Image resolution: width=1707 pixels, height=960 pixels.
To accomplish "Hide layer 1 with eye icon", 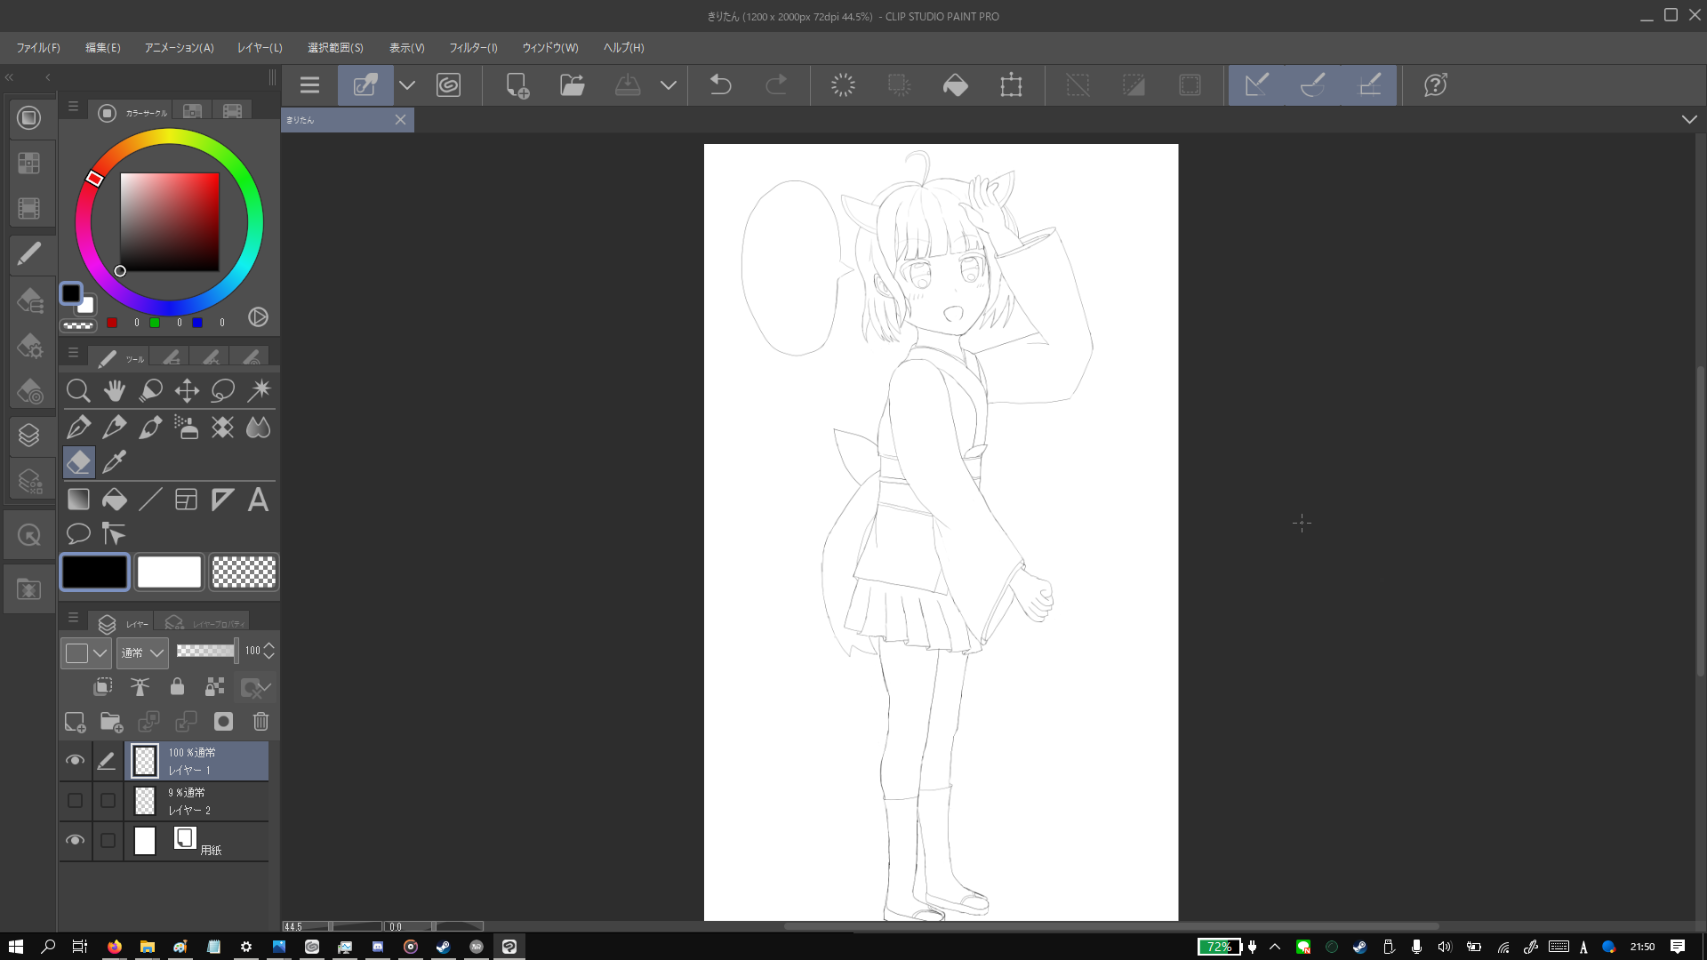I will pos(75,761).
